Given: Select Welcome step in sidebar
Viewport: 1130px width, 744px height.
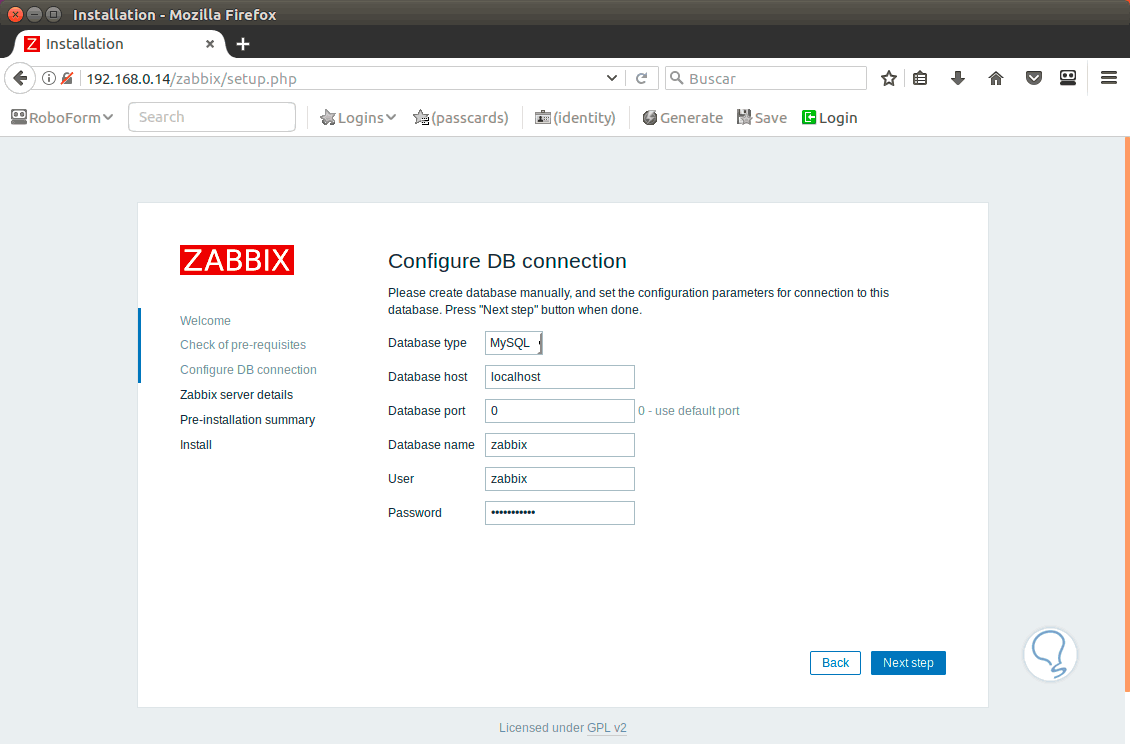Looking at the screenshot, I should point(205,320).
